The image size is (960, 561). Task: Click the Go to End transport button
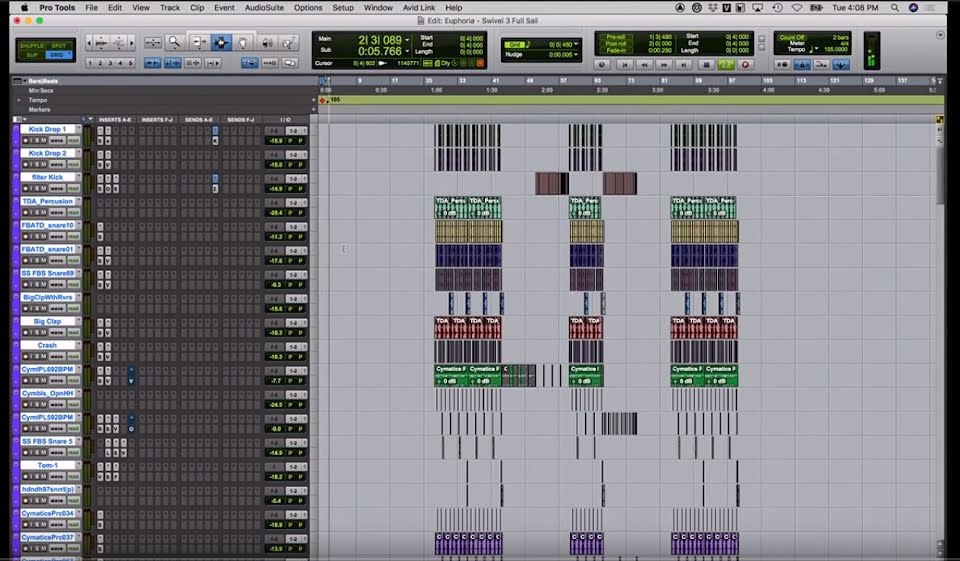pyautogui.click(x=684, y=64)
